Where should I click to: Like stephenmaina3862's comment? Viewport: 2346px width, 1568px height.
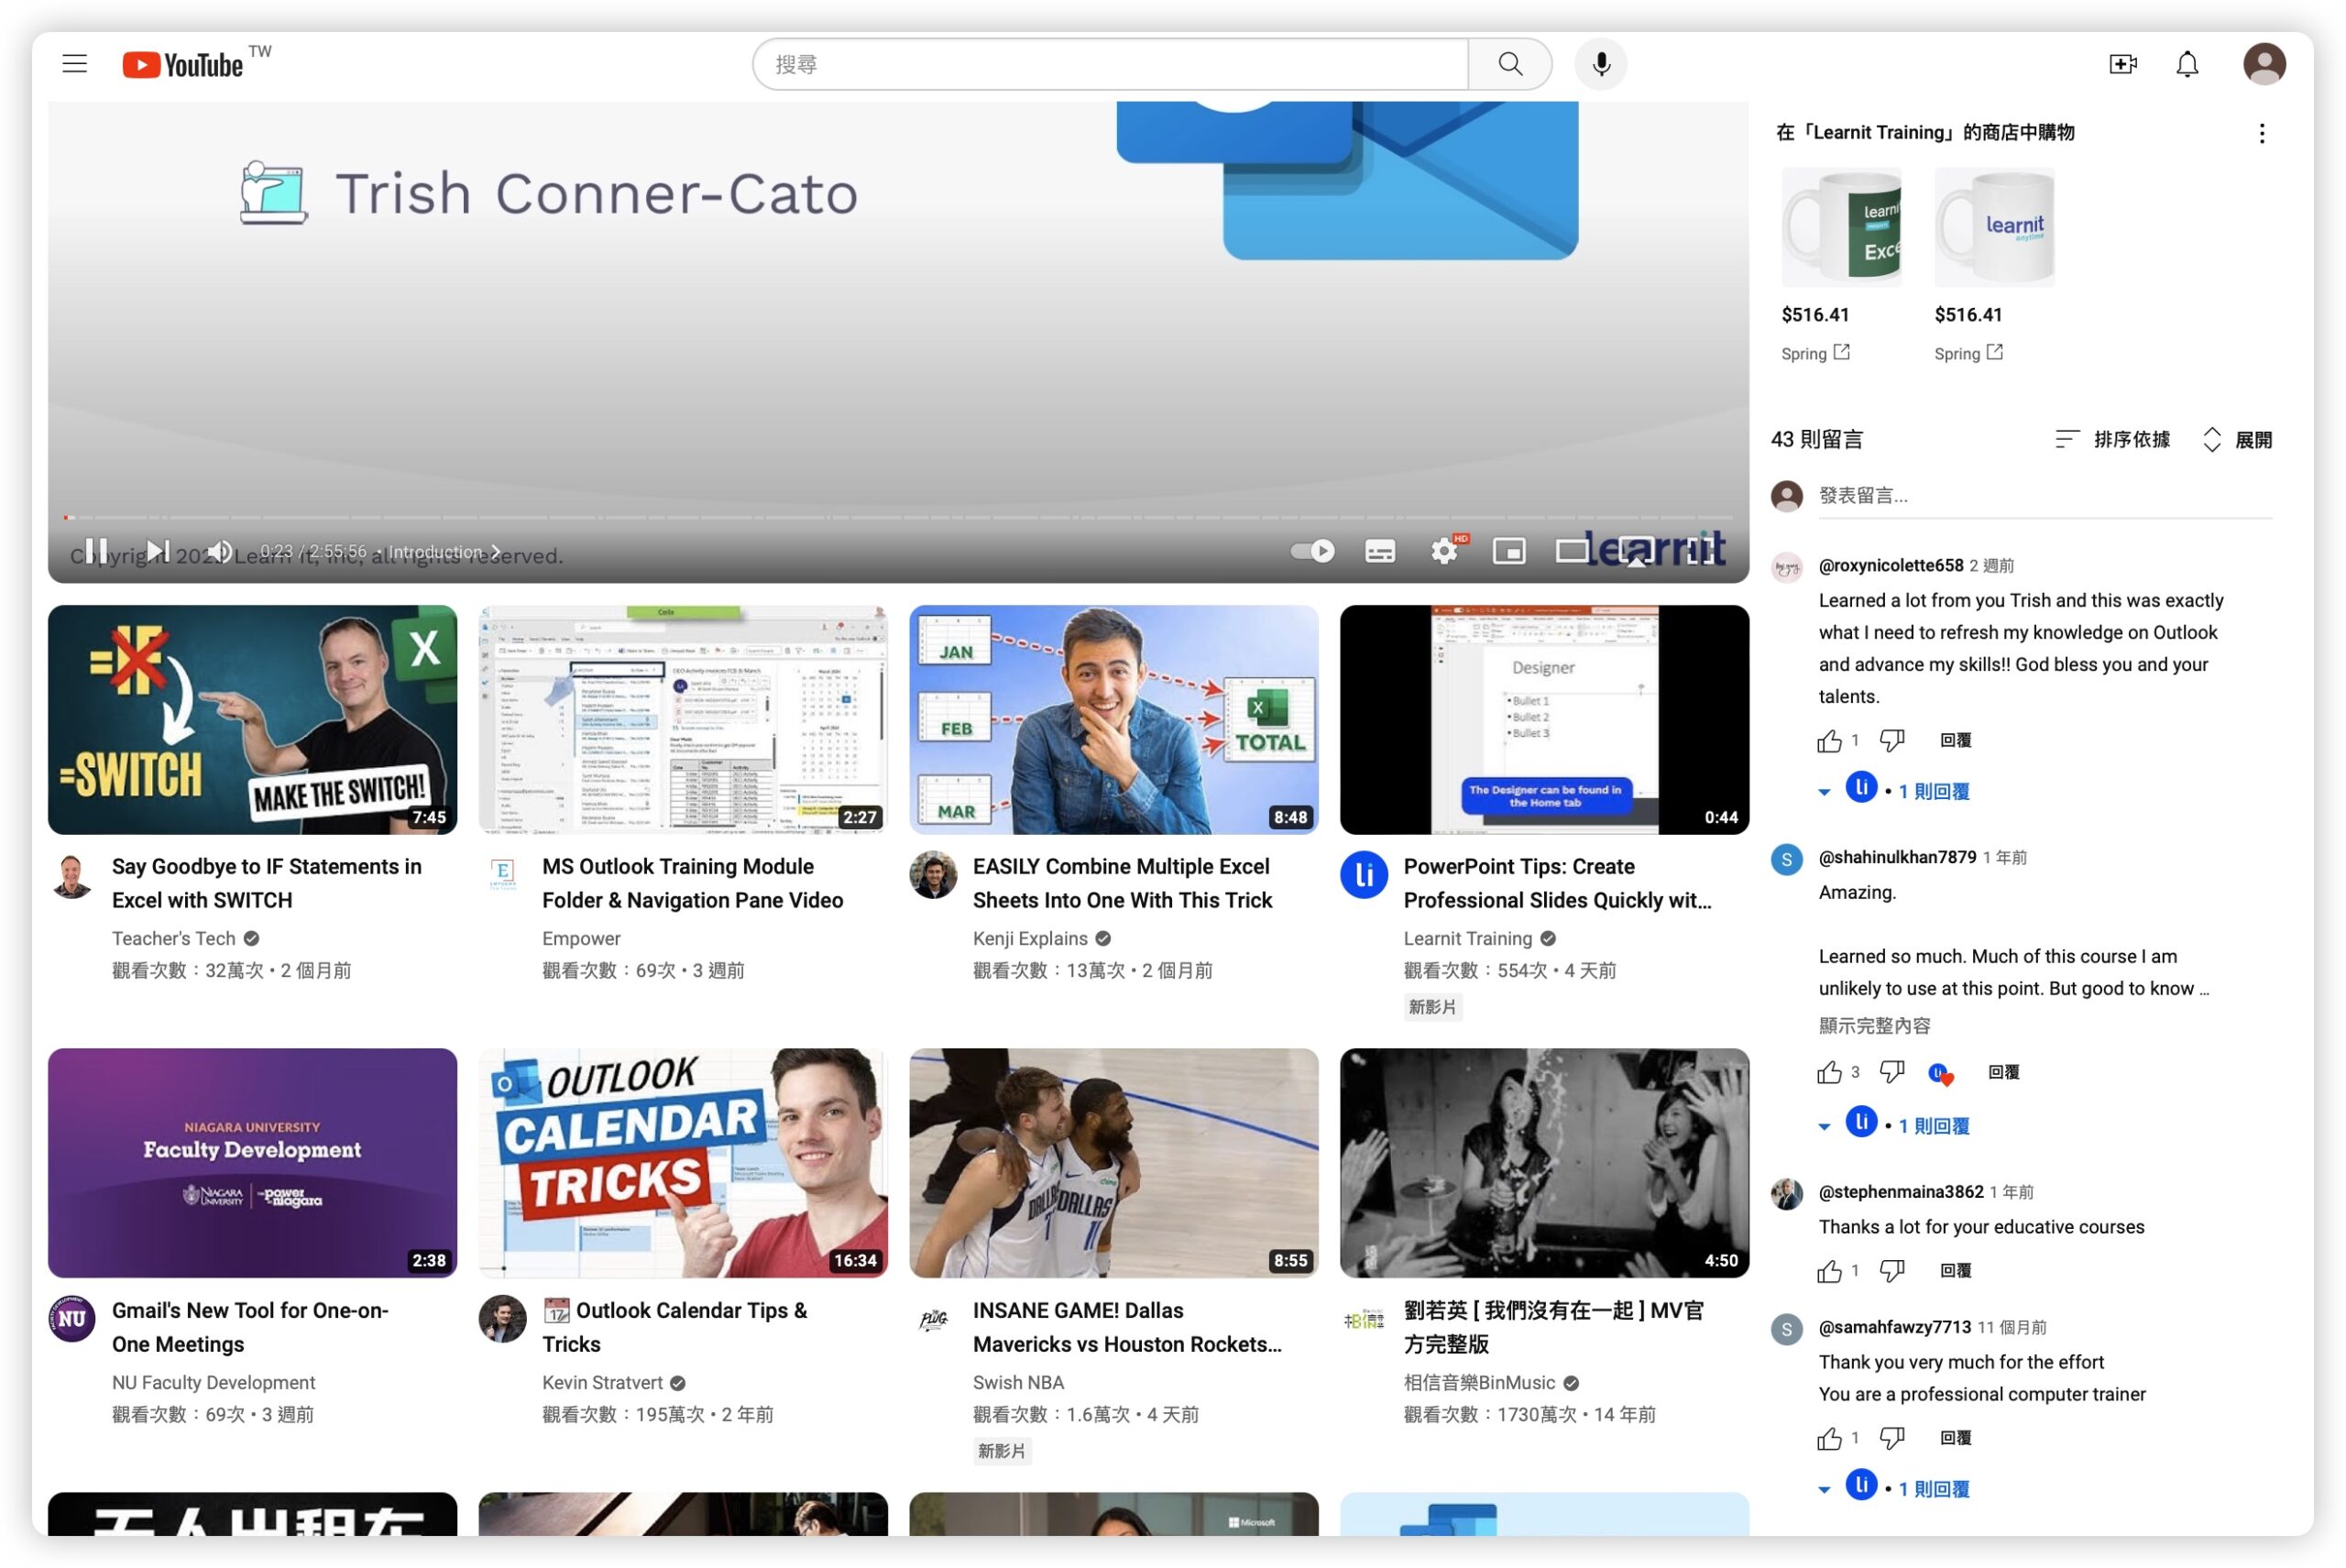point(1829,1271)
